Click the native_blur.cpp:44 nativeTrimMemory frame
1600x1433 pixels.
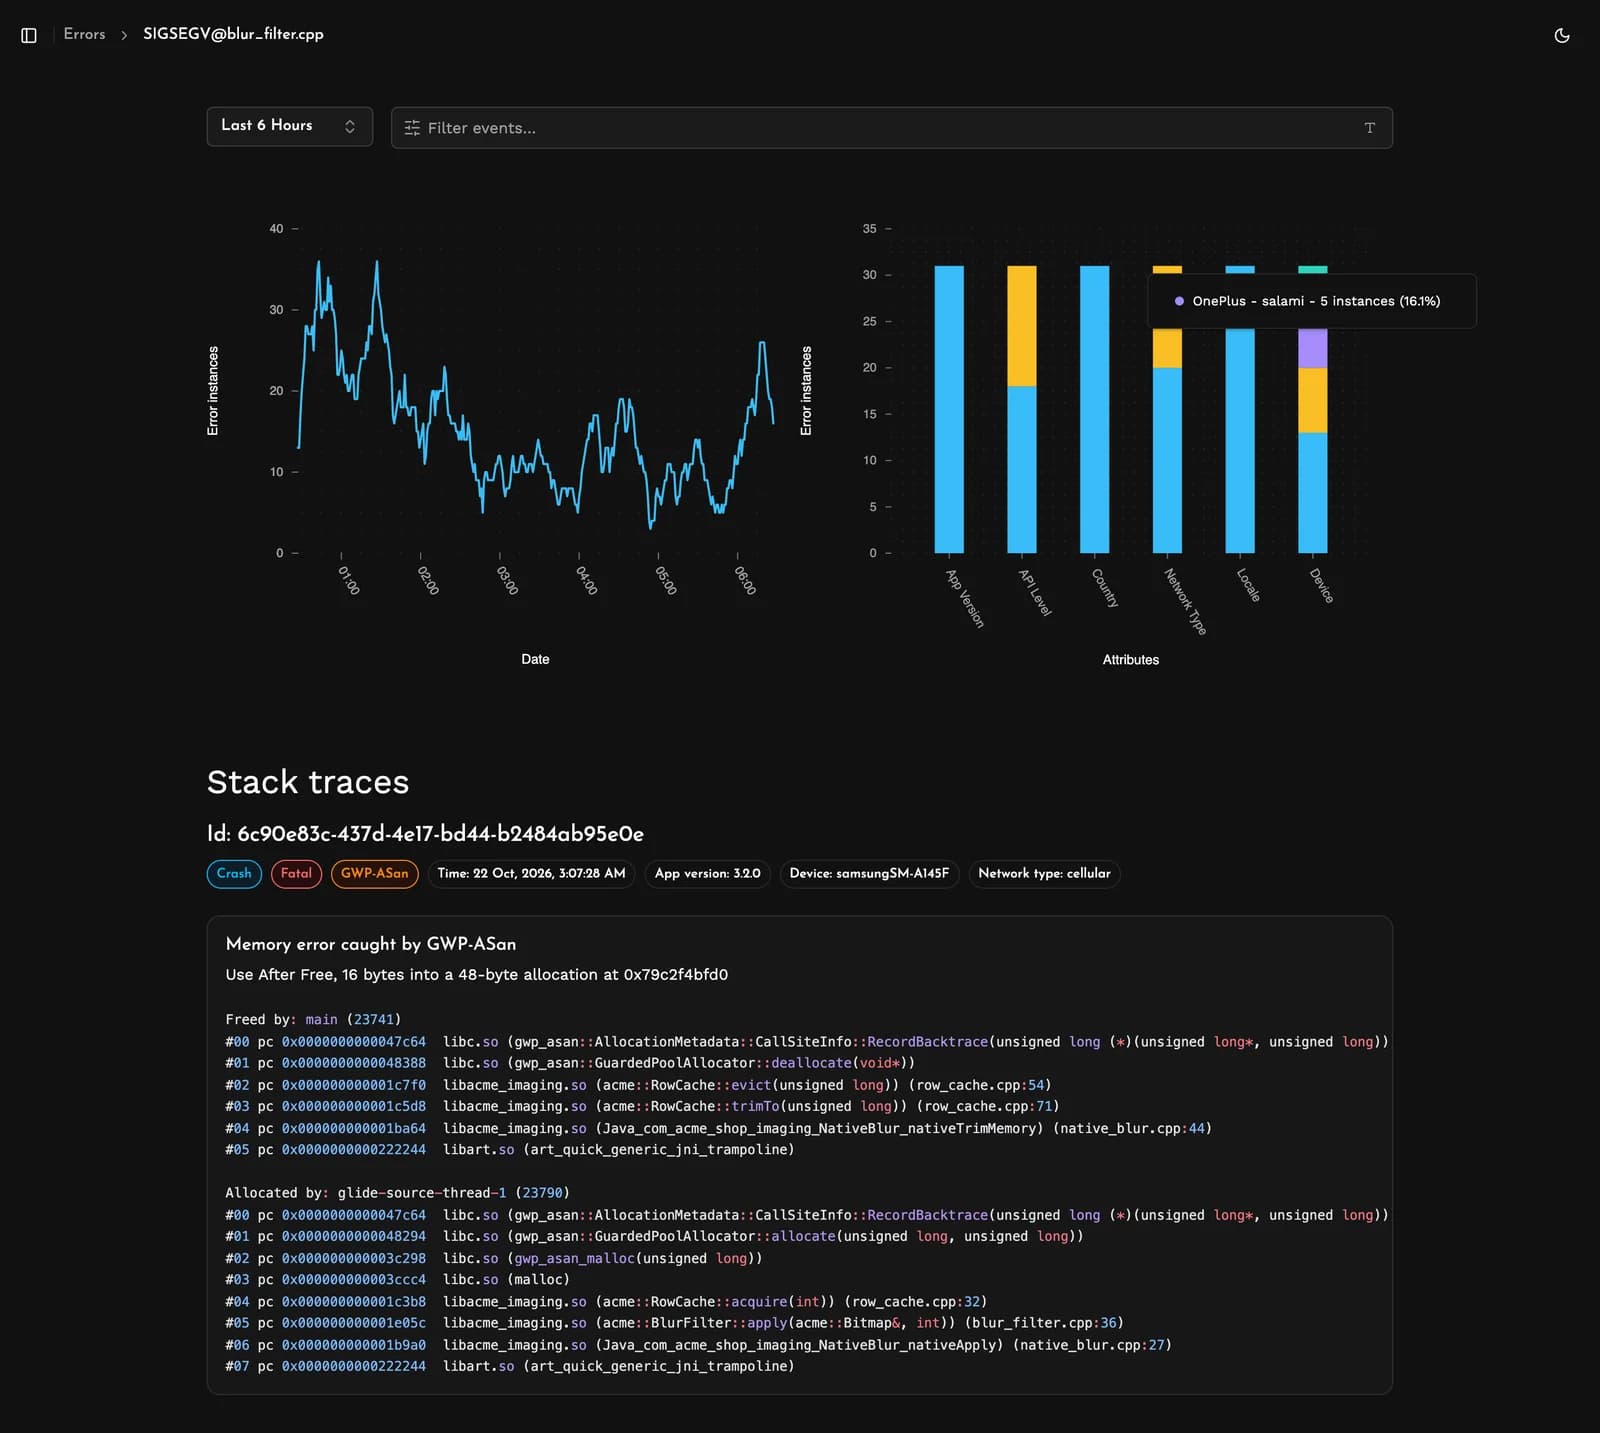(x=718, y=1128)
